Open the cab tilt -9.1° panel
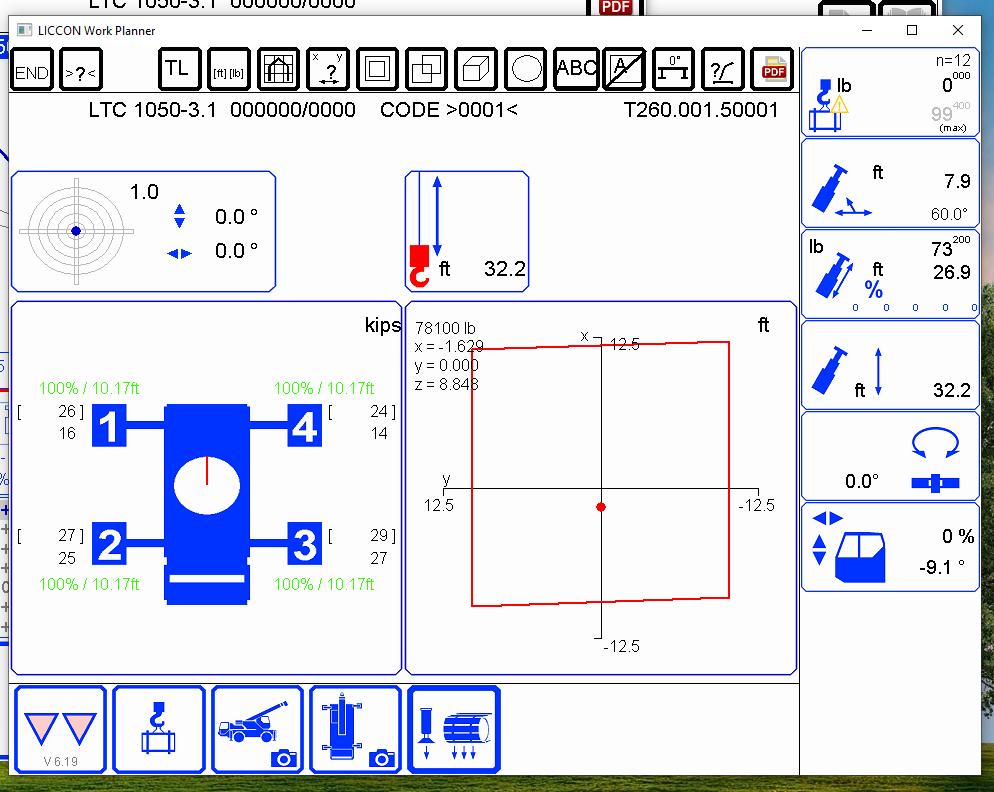This screenshot has width=994, height=792. 891,547
